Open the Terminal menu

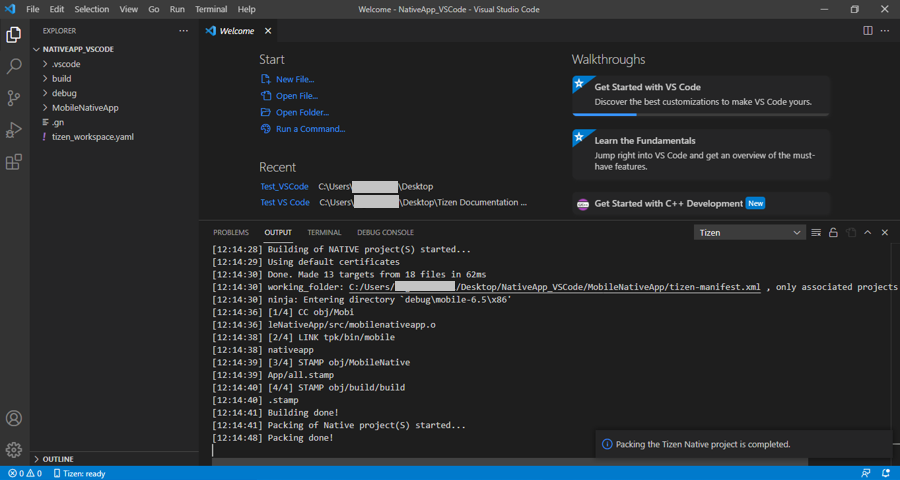click(x=211, y=9)
